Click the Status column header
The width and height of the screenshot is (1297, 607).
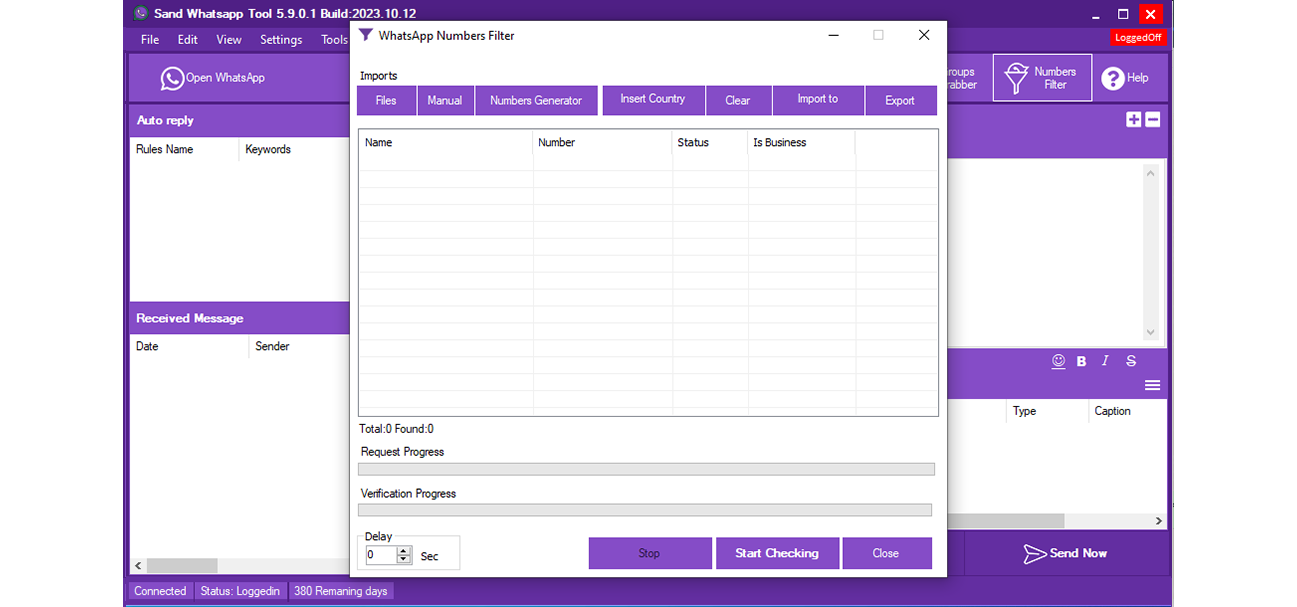tap(710, 143)
